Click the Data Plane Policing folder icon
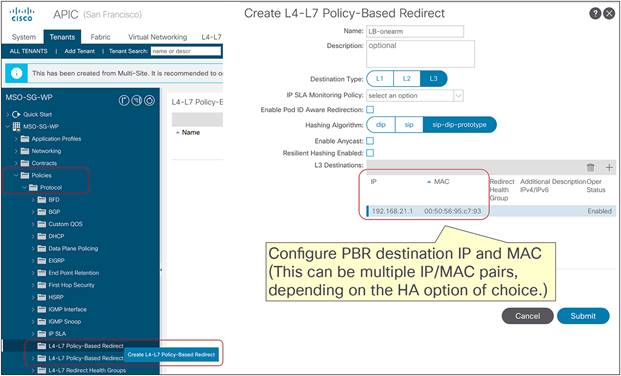Viewport: 621px width, 376px height. click(x=42, y=248)
